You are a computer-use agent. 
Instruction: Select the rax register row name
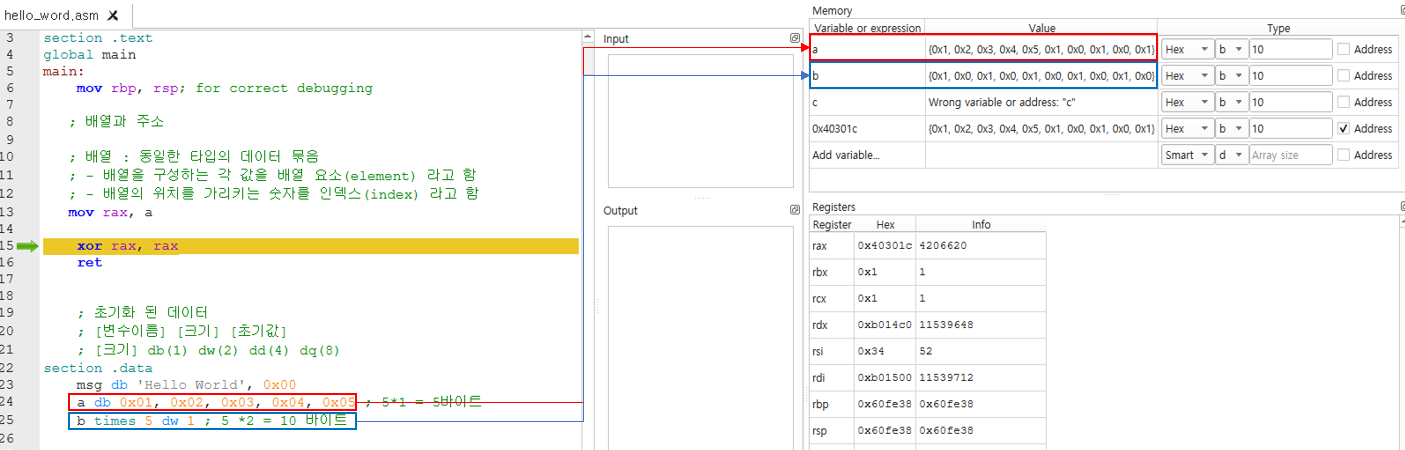832,245
